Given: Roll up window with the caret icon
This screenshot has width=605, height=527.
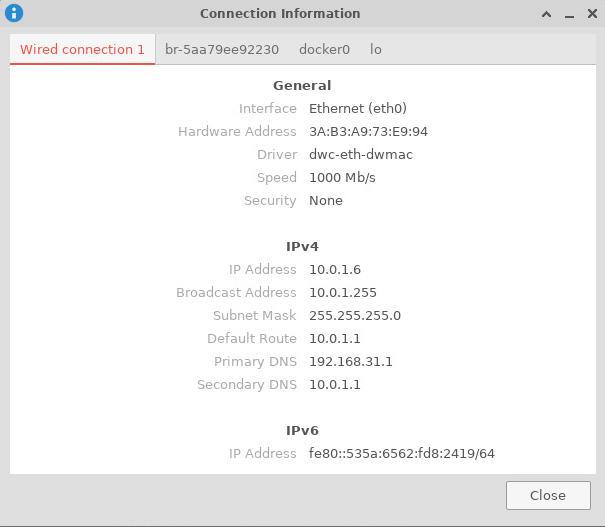Looking at the screenshot, I should click(546, 14).
